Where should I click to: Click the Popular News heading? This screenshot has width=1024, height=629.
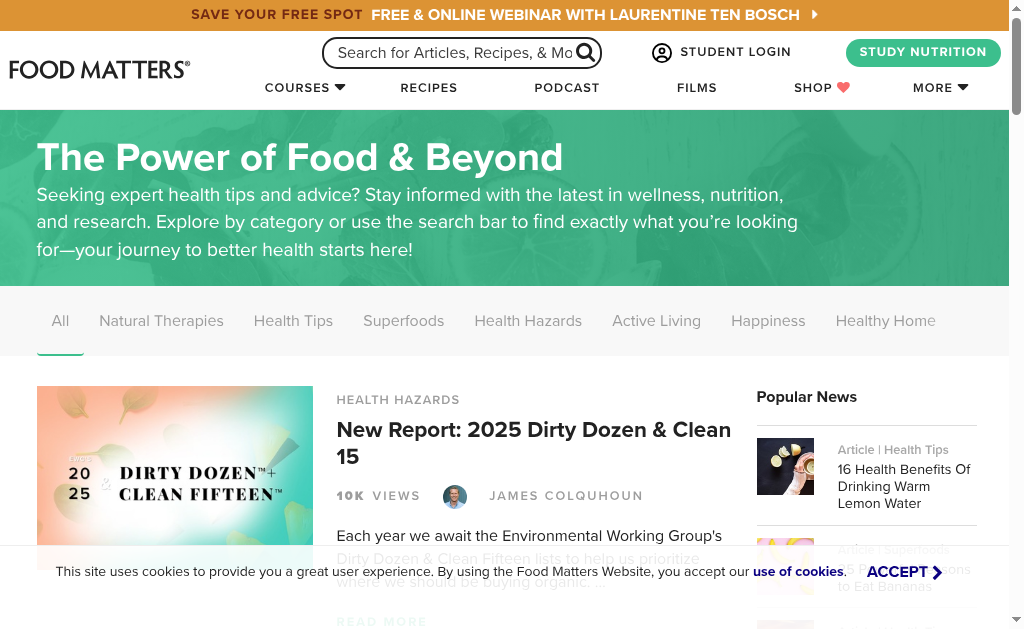(807, 397)
